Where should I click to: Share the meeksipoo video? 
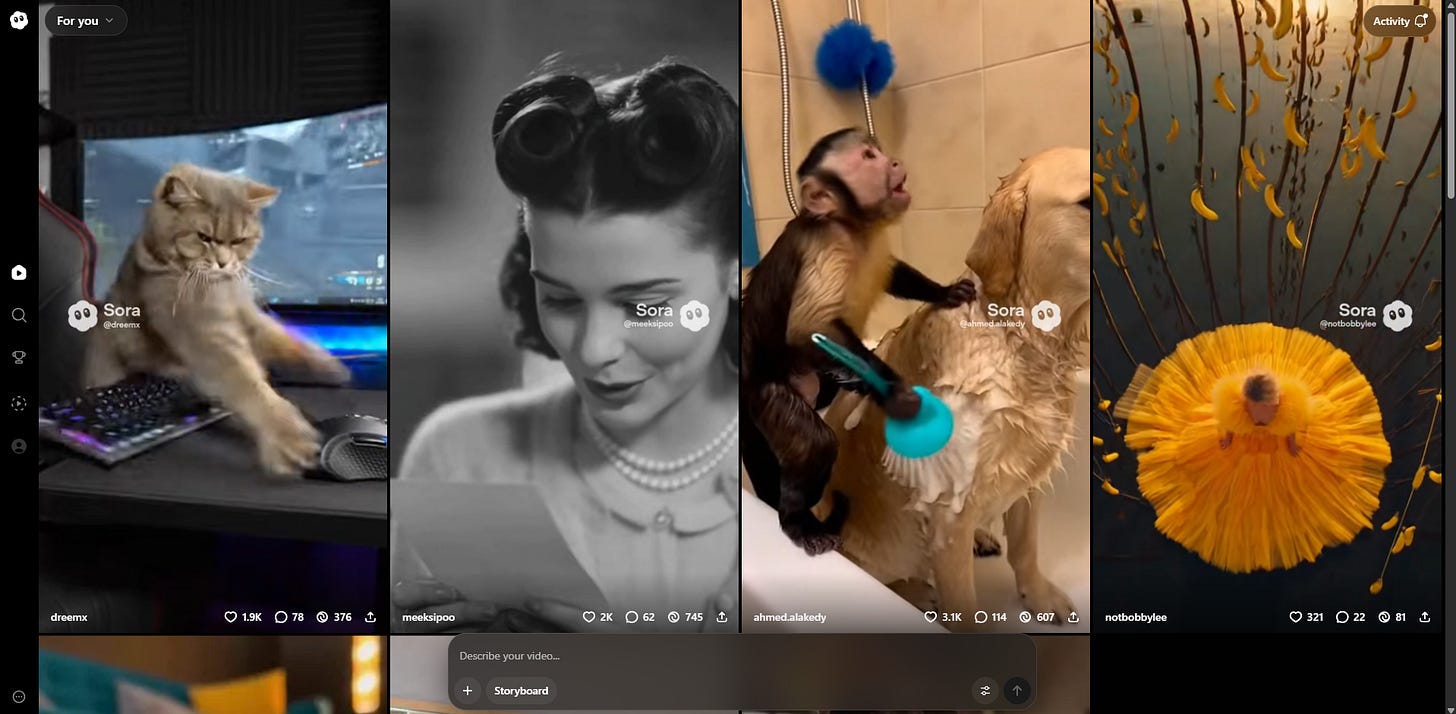(722, 617)
